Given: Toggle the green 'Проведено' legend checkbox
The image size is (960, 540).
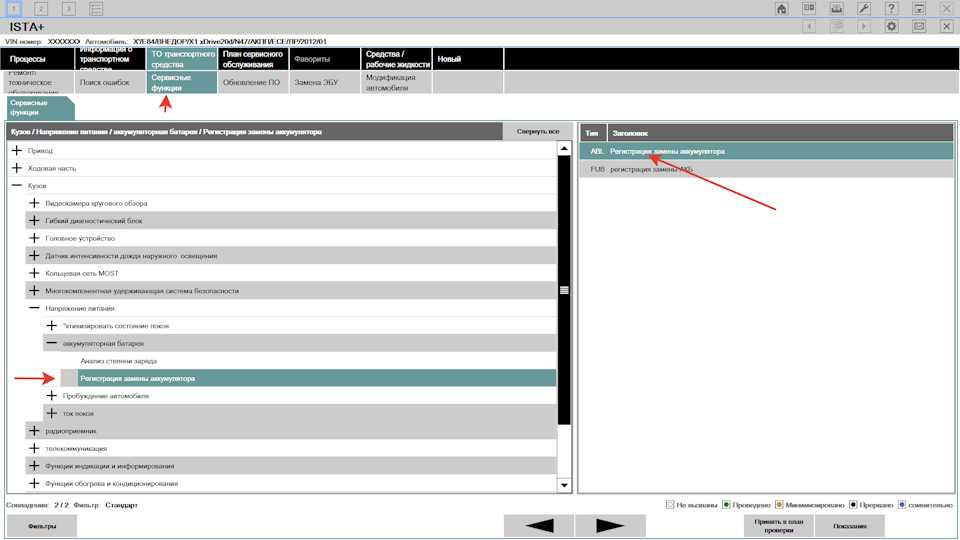Looking at the screenshot, I should (x=726, y=505).
